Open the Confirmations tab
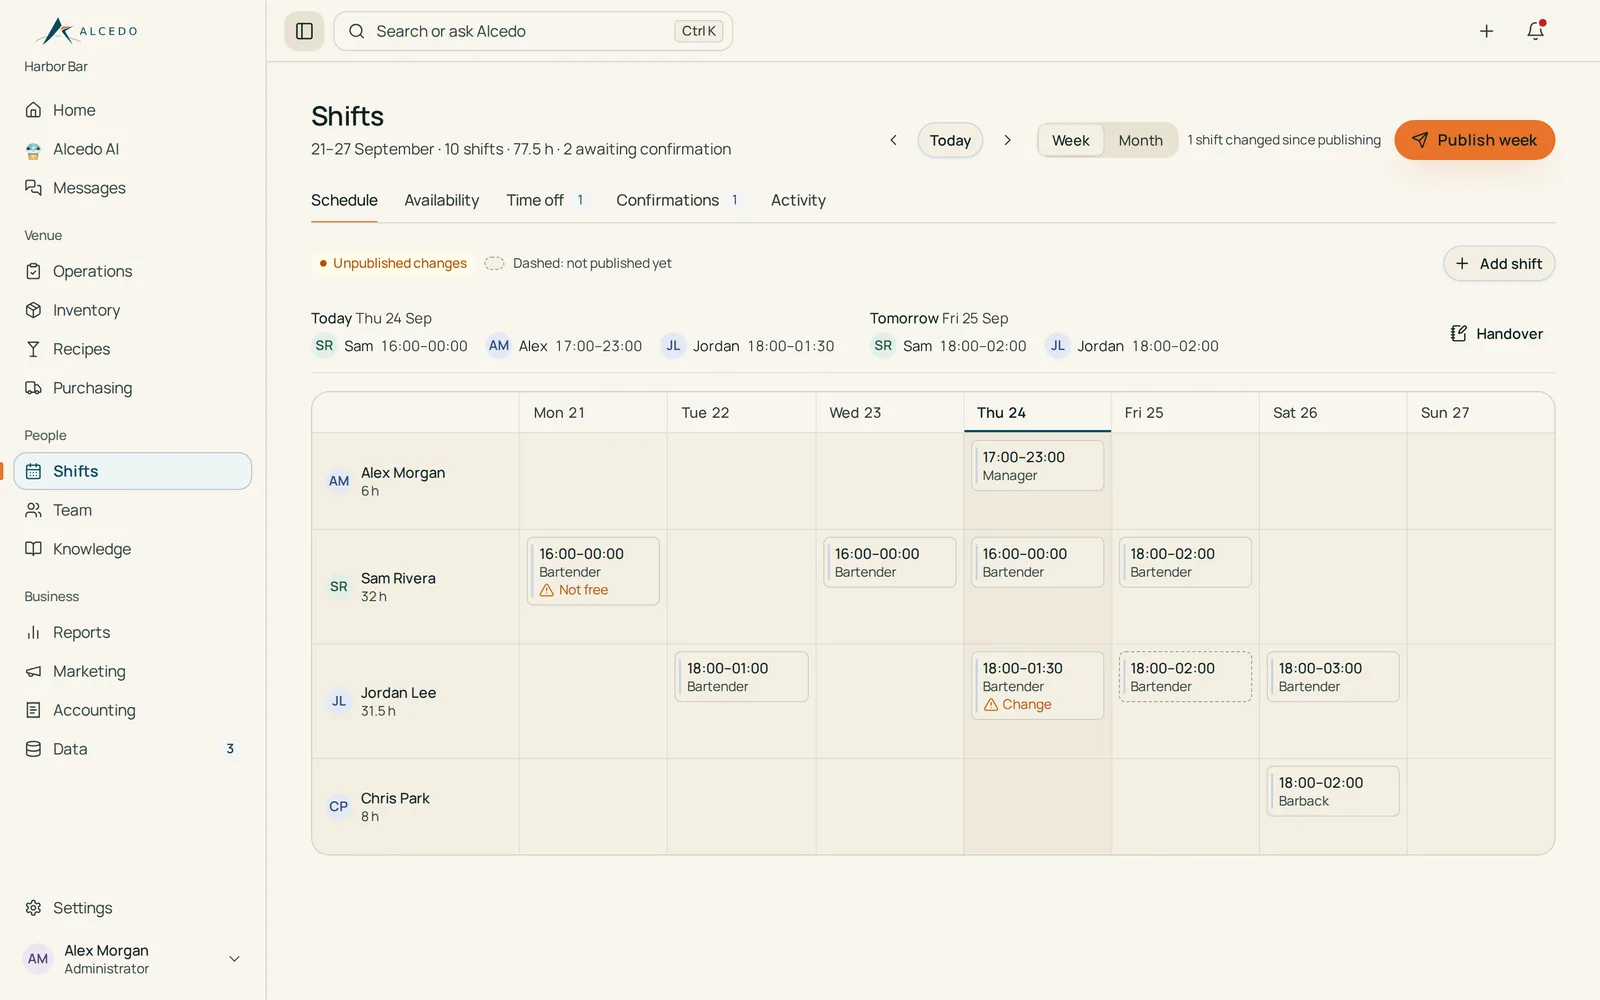 point(678,200)
